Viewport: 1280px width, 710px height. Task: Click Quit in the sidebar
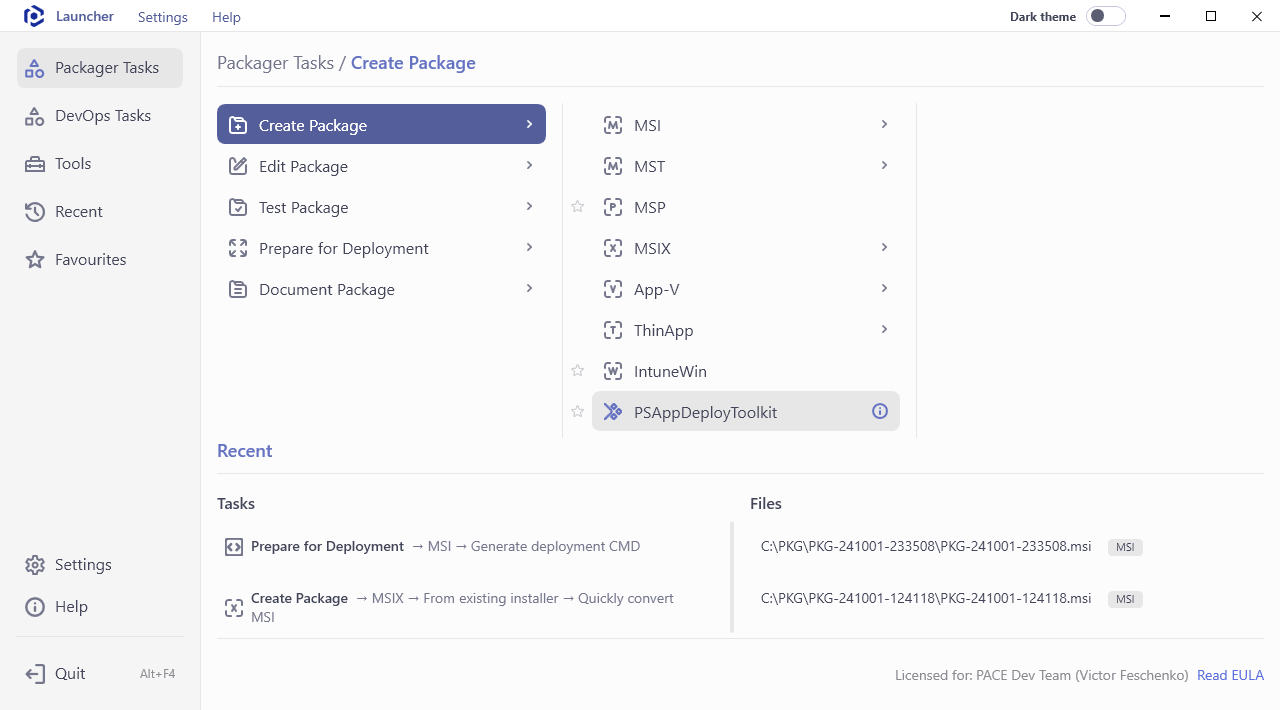(100, 674)
